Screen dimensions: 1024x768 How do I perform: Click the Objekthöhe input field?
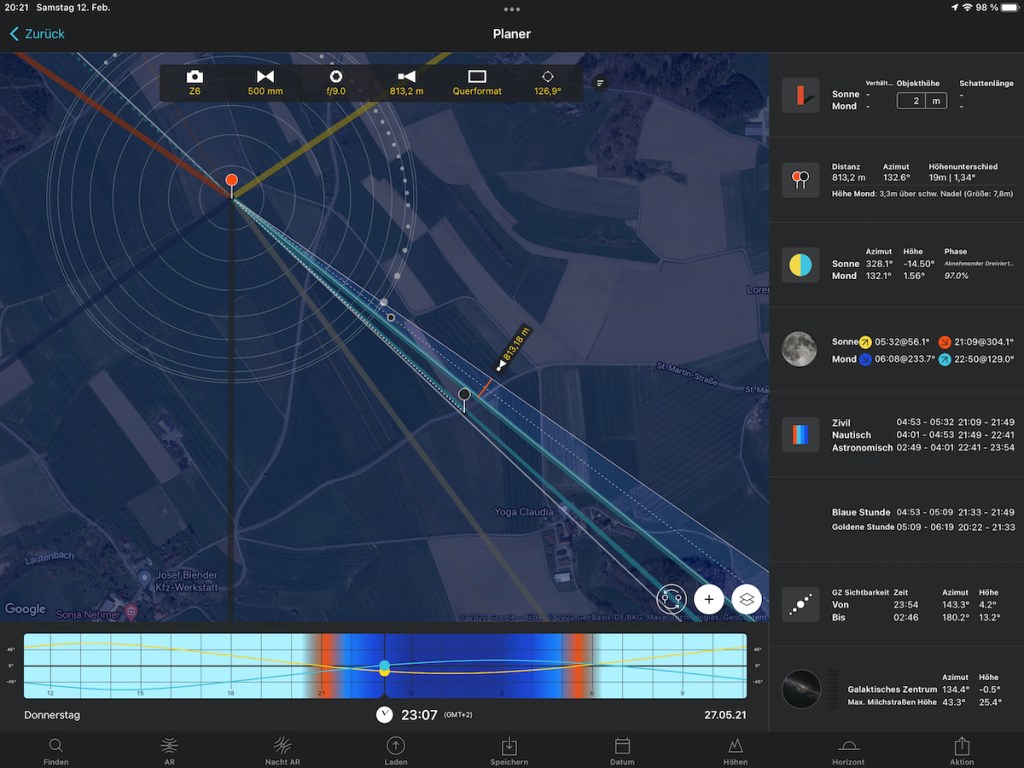point(921,100)
